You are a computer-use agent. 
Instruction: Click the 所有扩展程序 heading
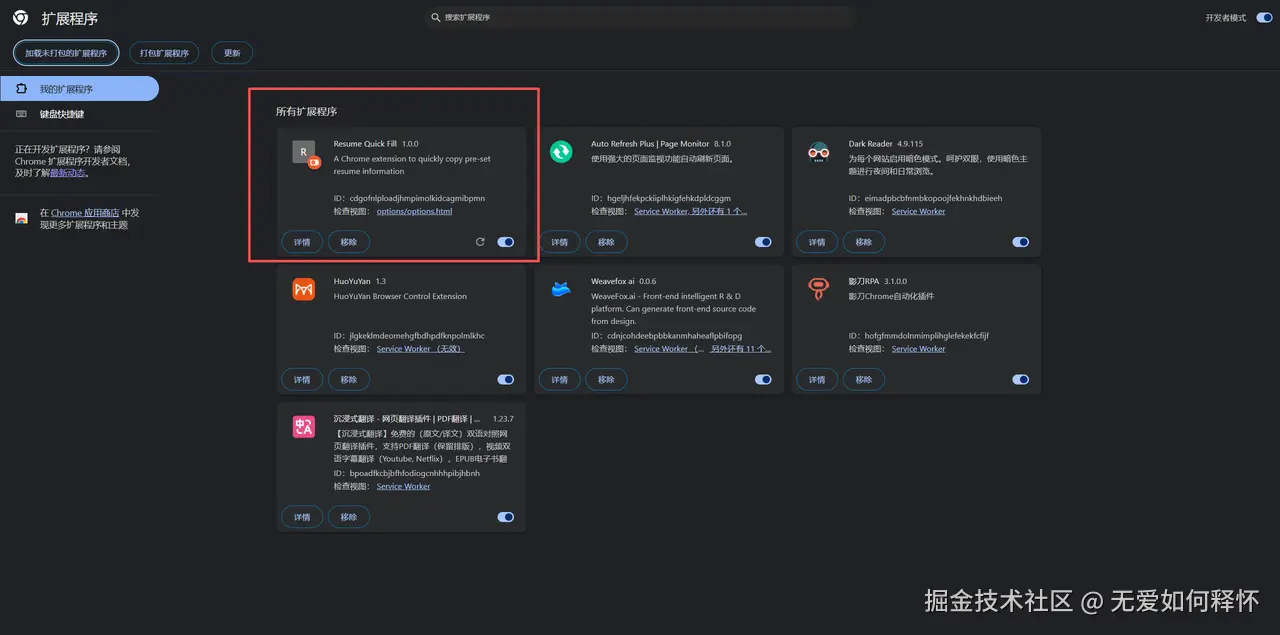(x=306, y=111)
